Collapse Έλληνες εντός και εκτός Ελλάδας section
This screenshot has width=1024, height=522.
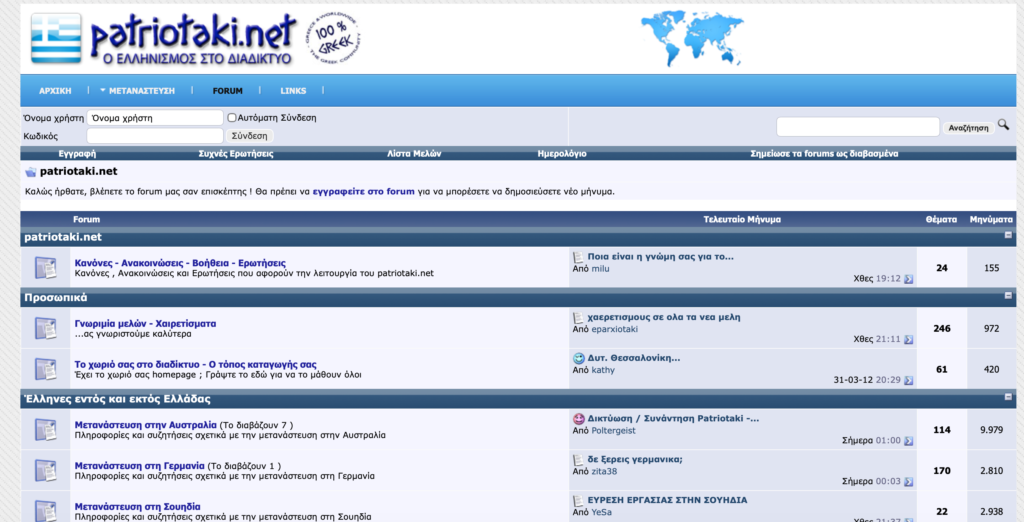pos(1008,398)
